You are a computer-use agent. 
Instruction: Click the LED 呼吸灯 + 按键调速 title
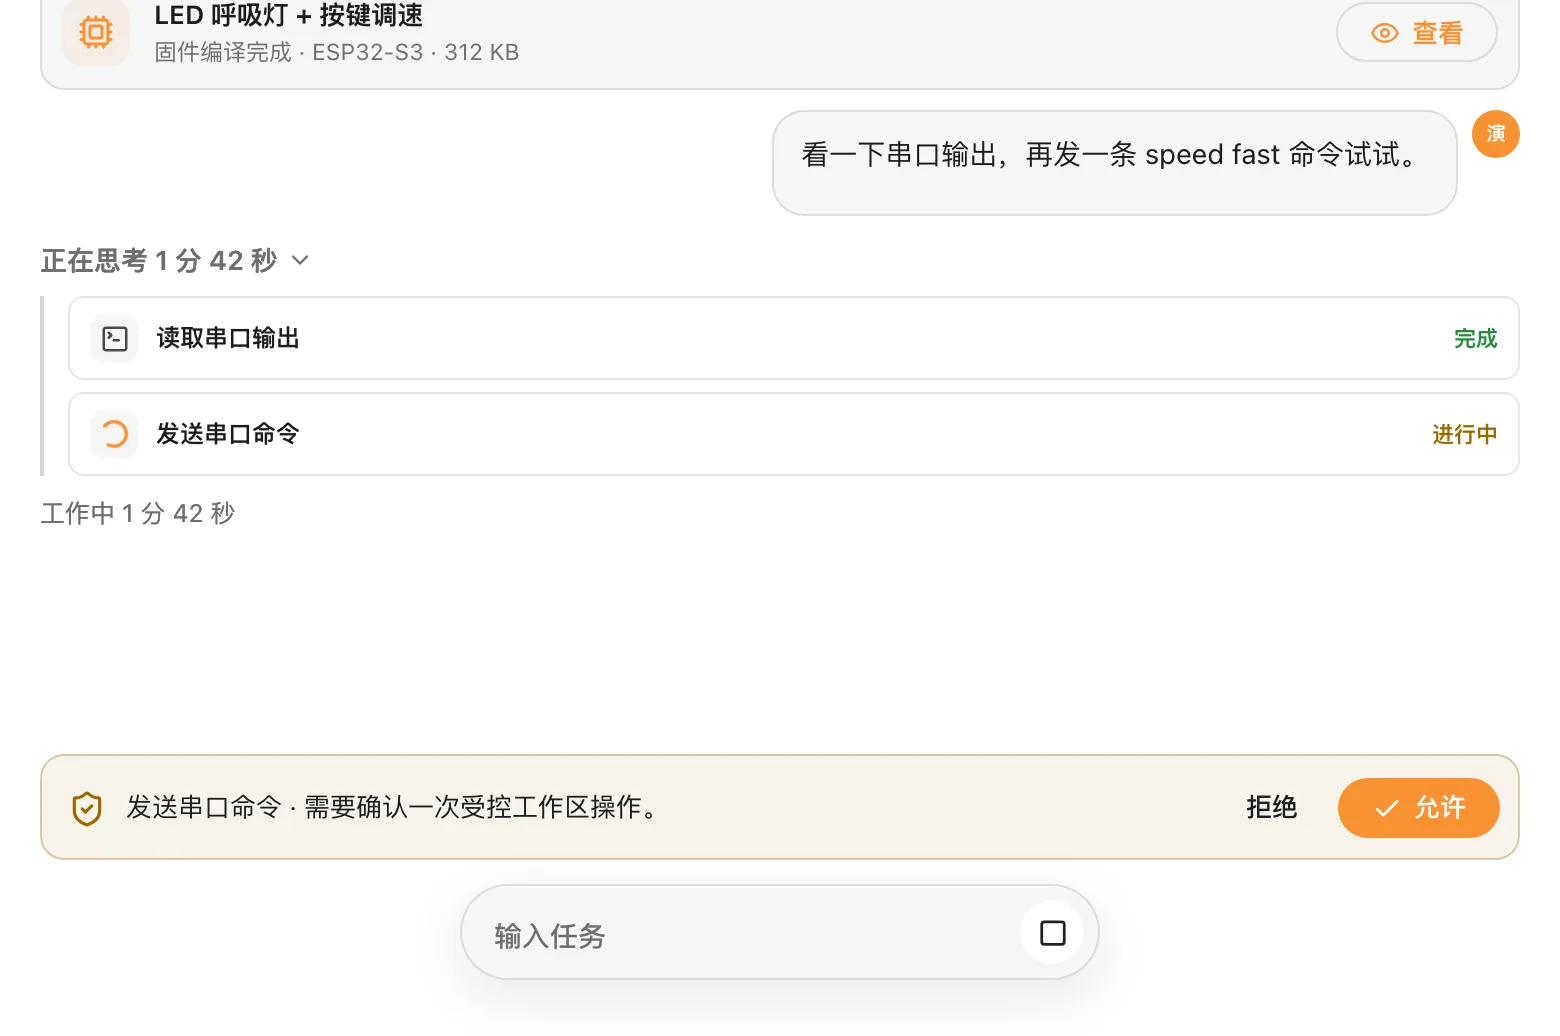tap(288, 15)
